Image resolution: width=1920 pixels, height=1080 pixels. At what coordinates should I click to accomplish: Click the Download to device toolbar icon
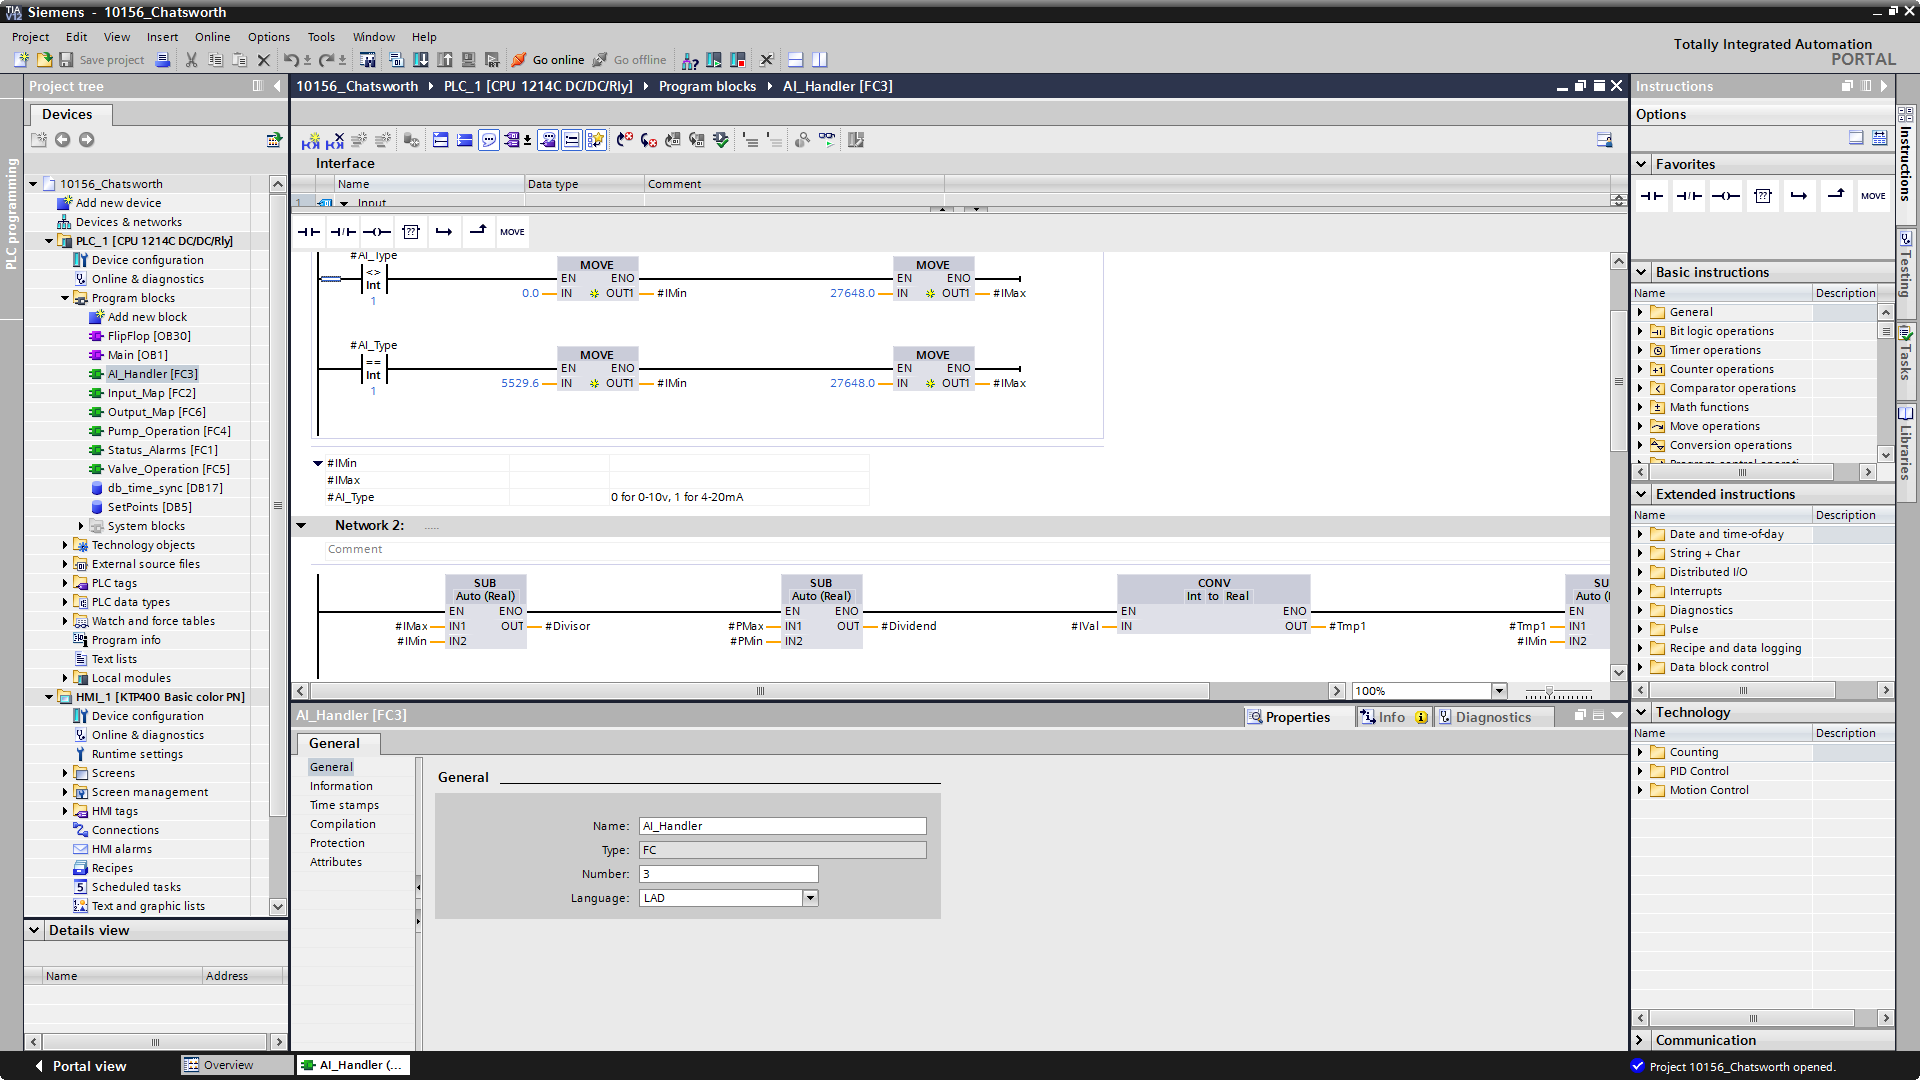421,60
